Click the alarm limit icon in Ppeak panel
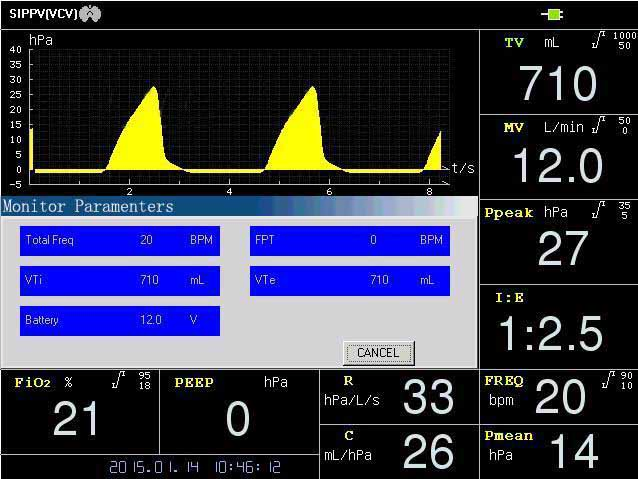The image size is (638, 479). click(x=598, y=210)
